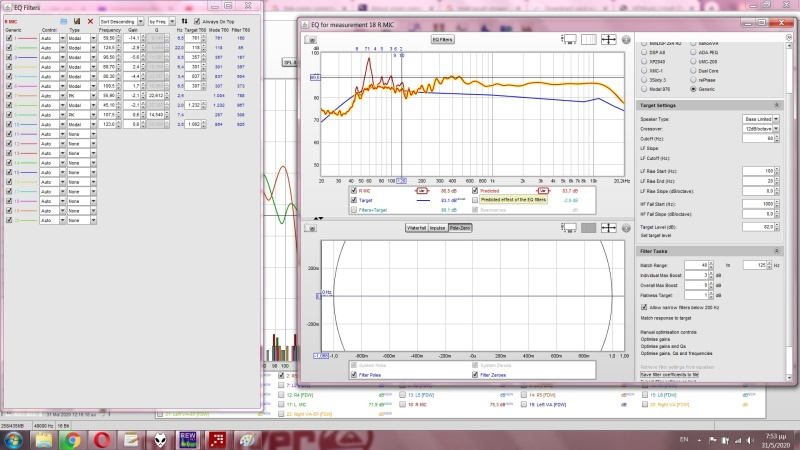Click the red X delete filters icon
The image size is (800, 450).
[x=90, y=20]
